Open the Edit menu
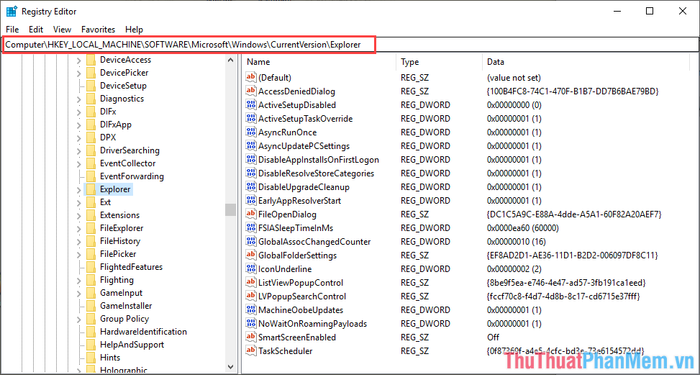The height and width of the screenshot is (375, 700). (36, 29)
